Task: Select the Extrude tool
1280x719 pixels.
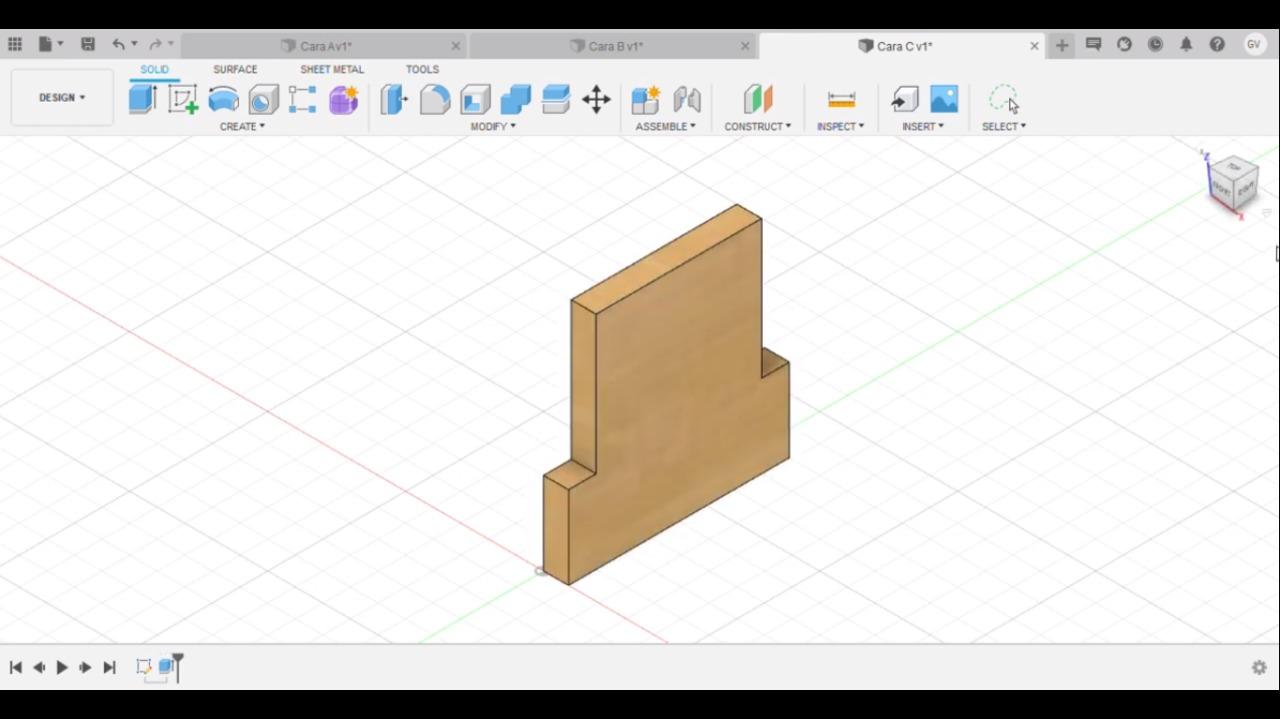Action: tap(143, 99)
